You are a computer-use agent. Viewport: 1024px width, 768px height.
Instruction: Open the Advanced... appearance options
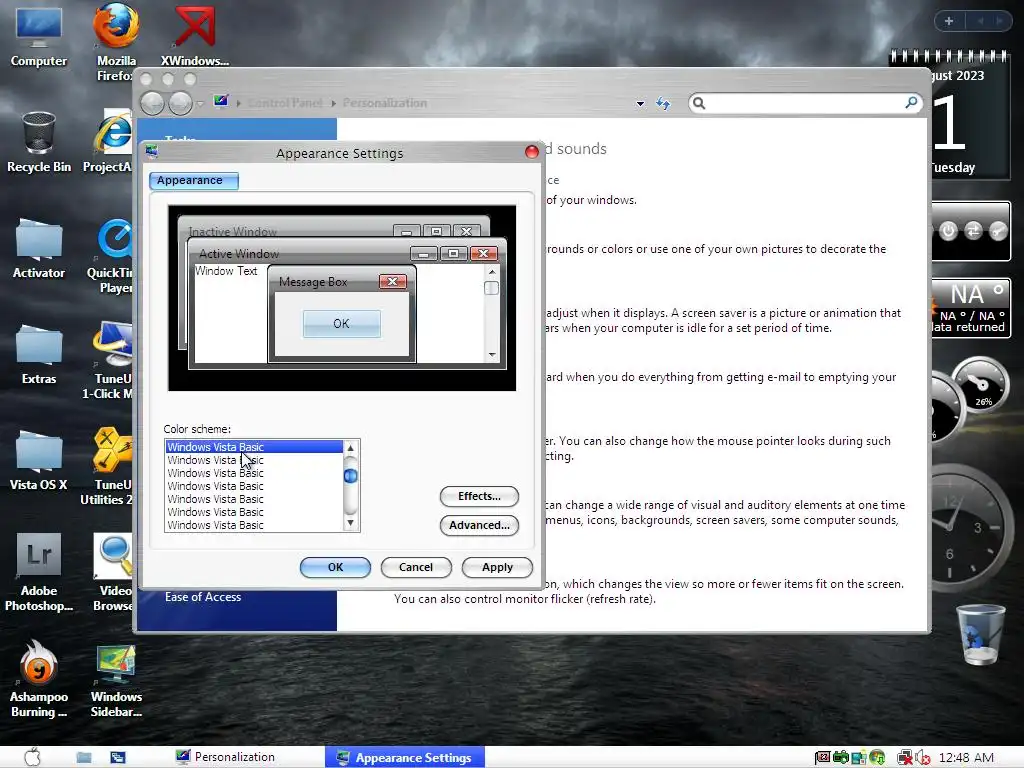[x=479, y=525]
